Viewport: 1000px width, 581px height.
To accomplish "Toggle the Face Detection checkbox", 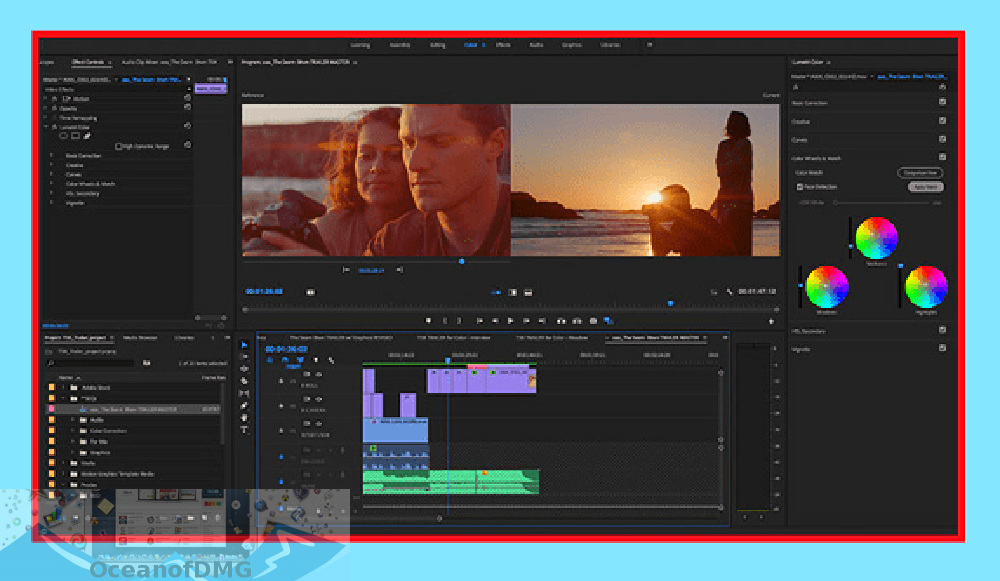I will click(x=799, y=187).
